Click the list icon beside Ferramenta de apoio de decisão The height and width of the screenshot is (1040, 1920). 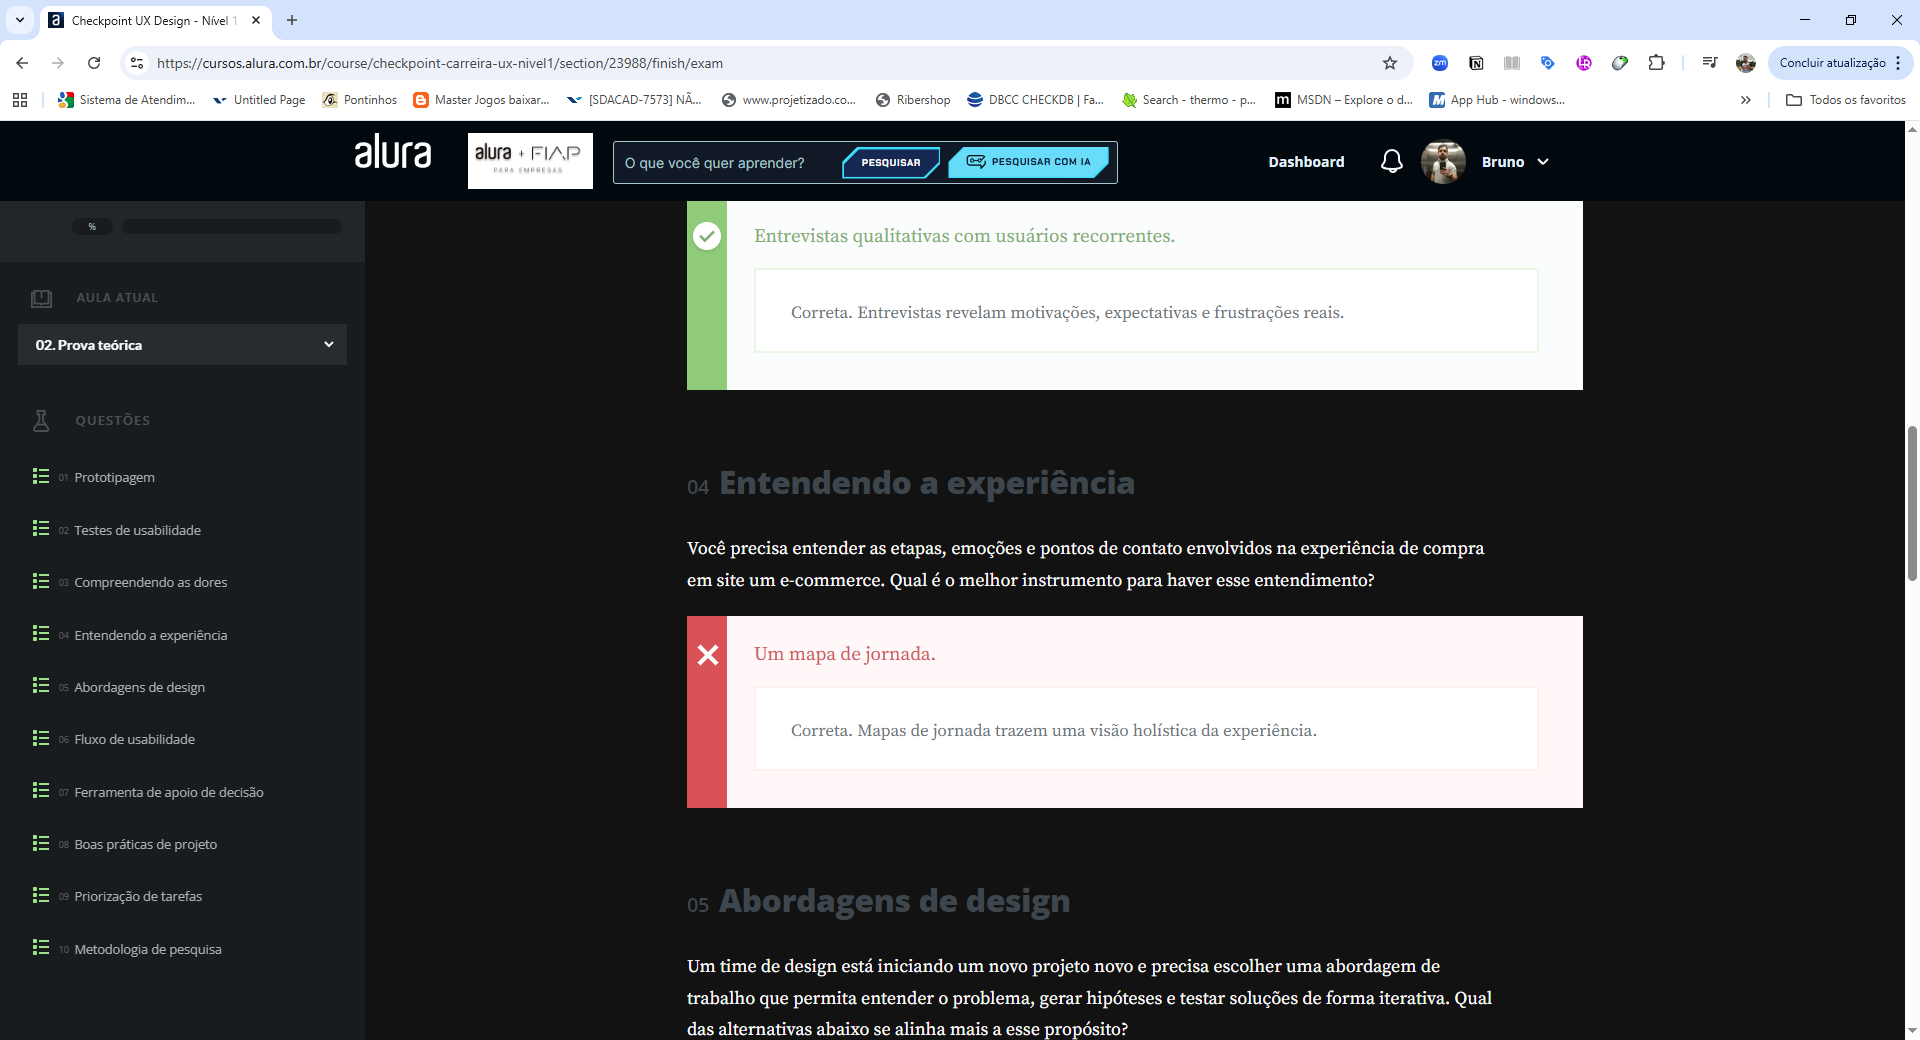[41, 791]
